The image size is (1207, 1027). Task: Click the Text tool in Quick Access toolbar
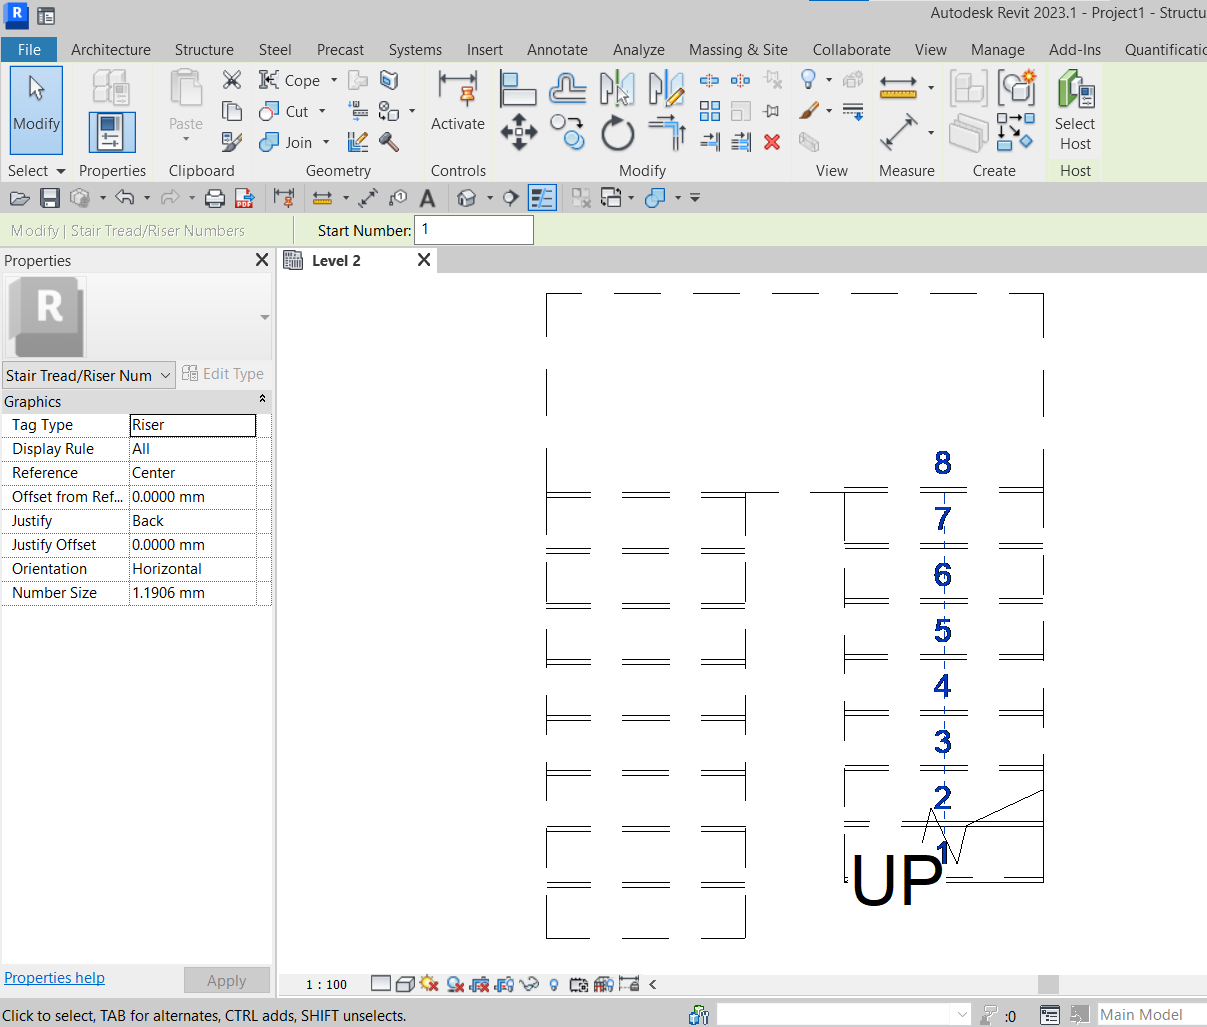point(427,197)
